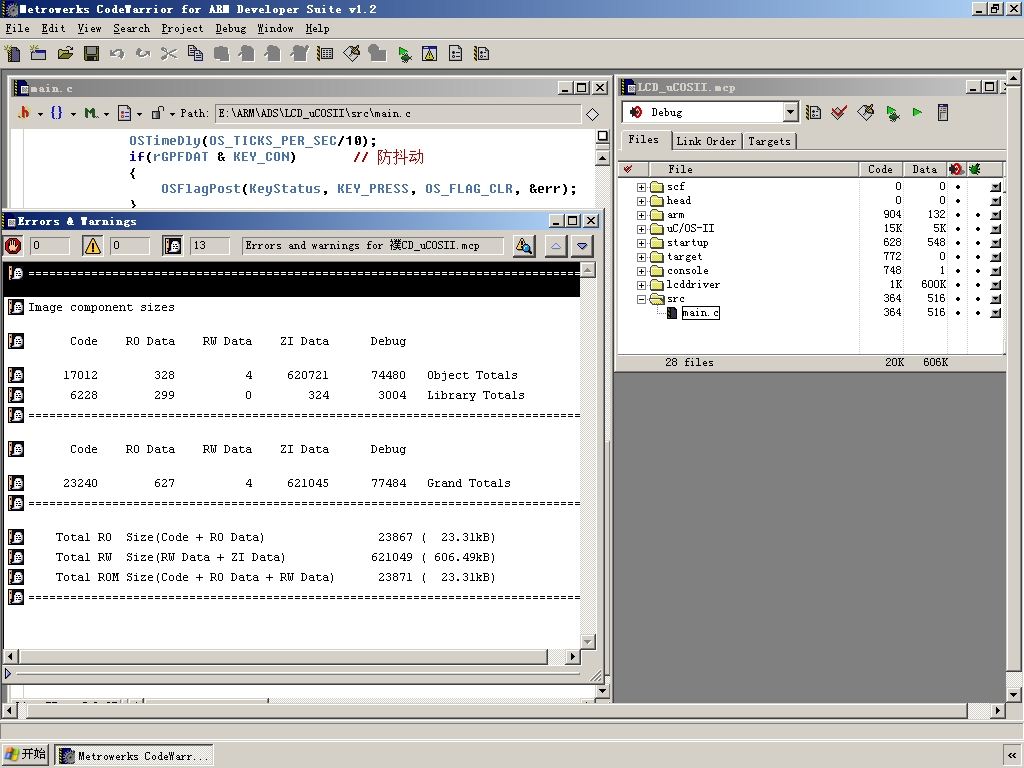Open the File menu
1024x768 pixels.
click(x=18, y=29)
